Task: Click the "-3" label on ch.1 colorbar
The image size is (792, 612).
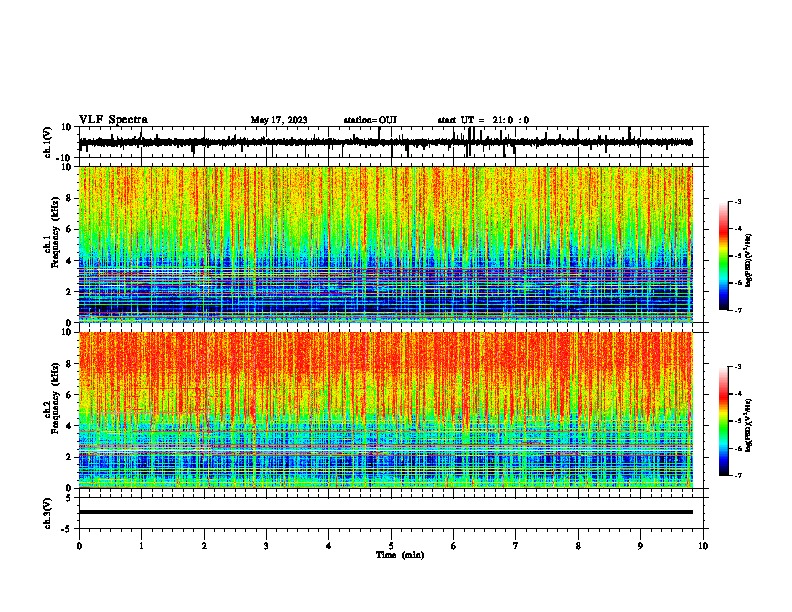Action: click(x=737, y=201)
